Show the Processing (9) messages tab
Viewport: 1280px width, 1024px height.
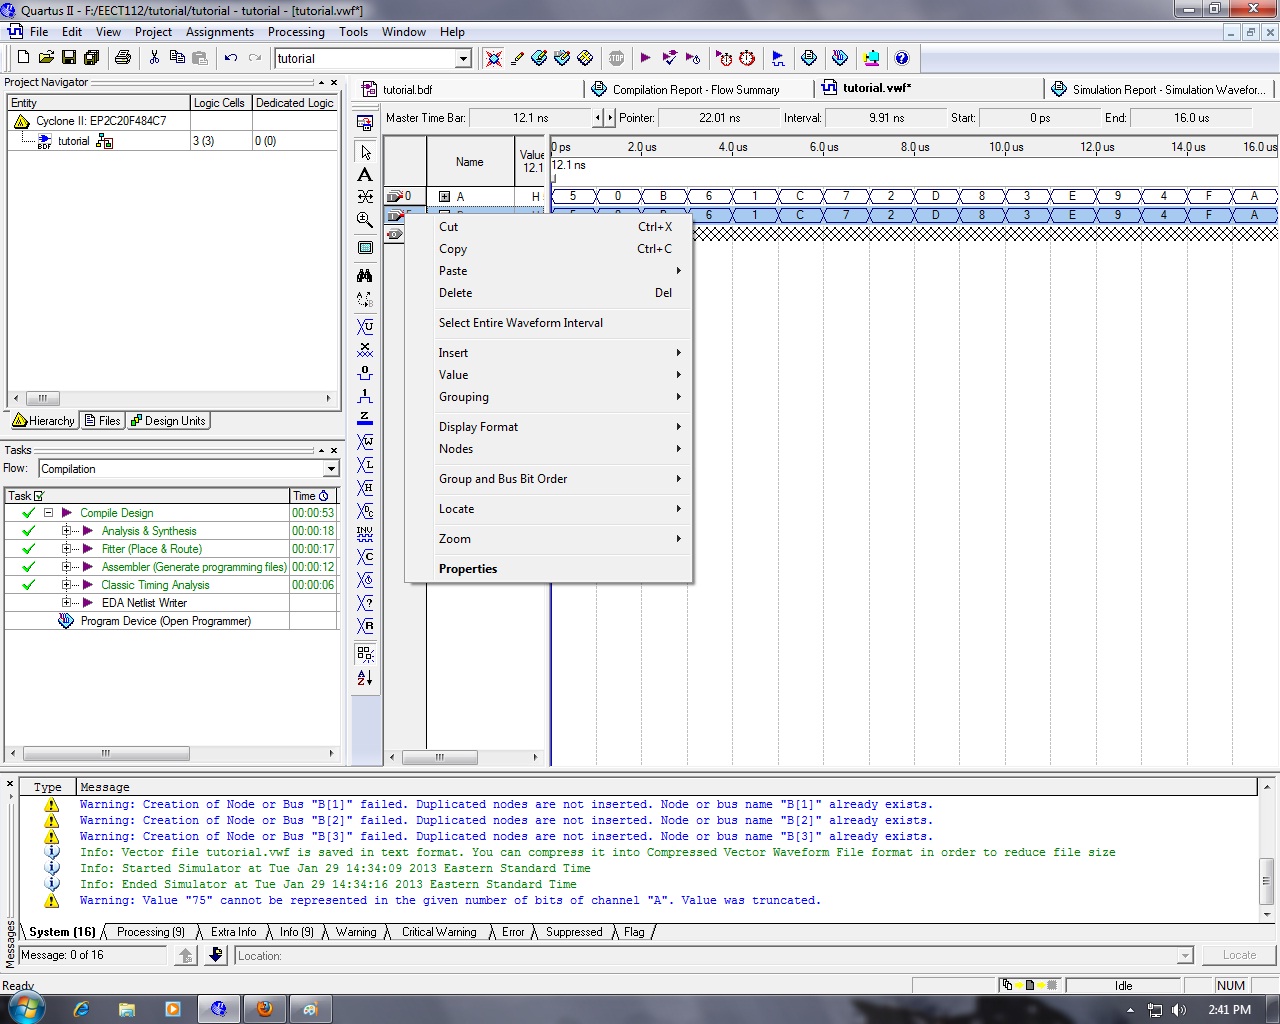click(x=150, y=932)
